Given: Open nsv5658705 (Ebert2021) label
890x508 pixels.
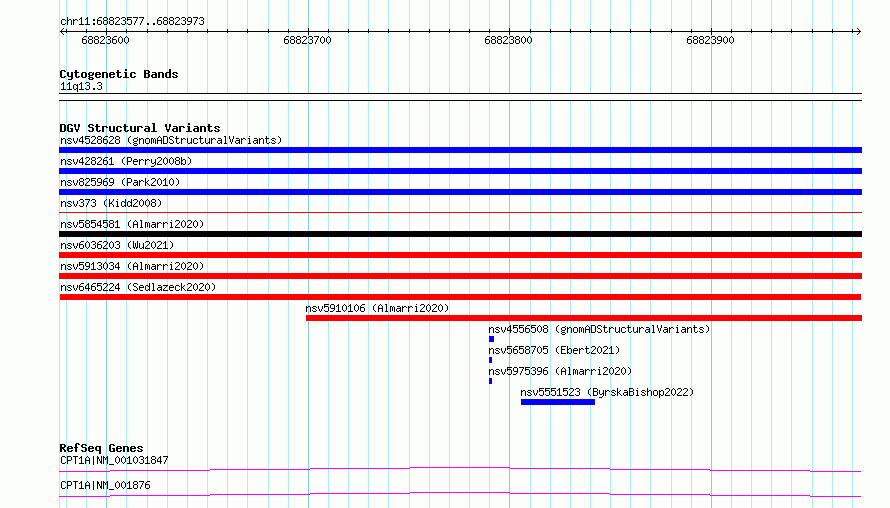Looking at the screenshot, I should pos(554,350).
